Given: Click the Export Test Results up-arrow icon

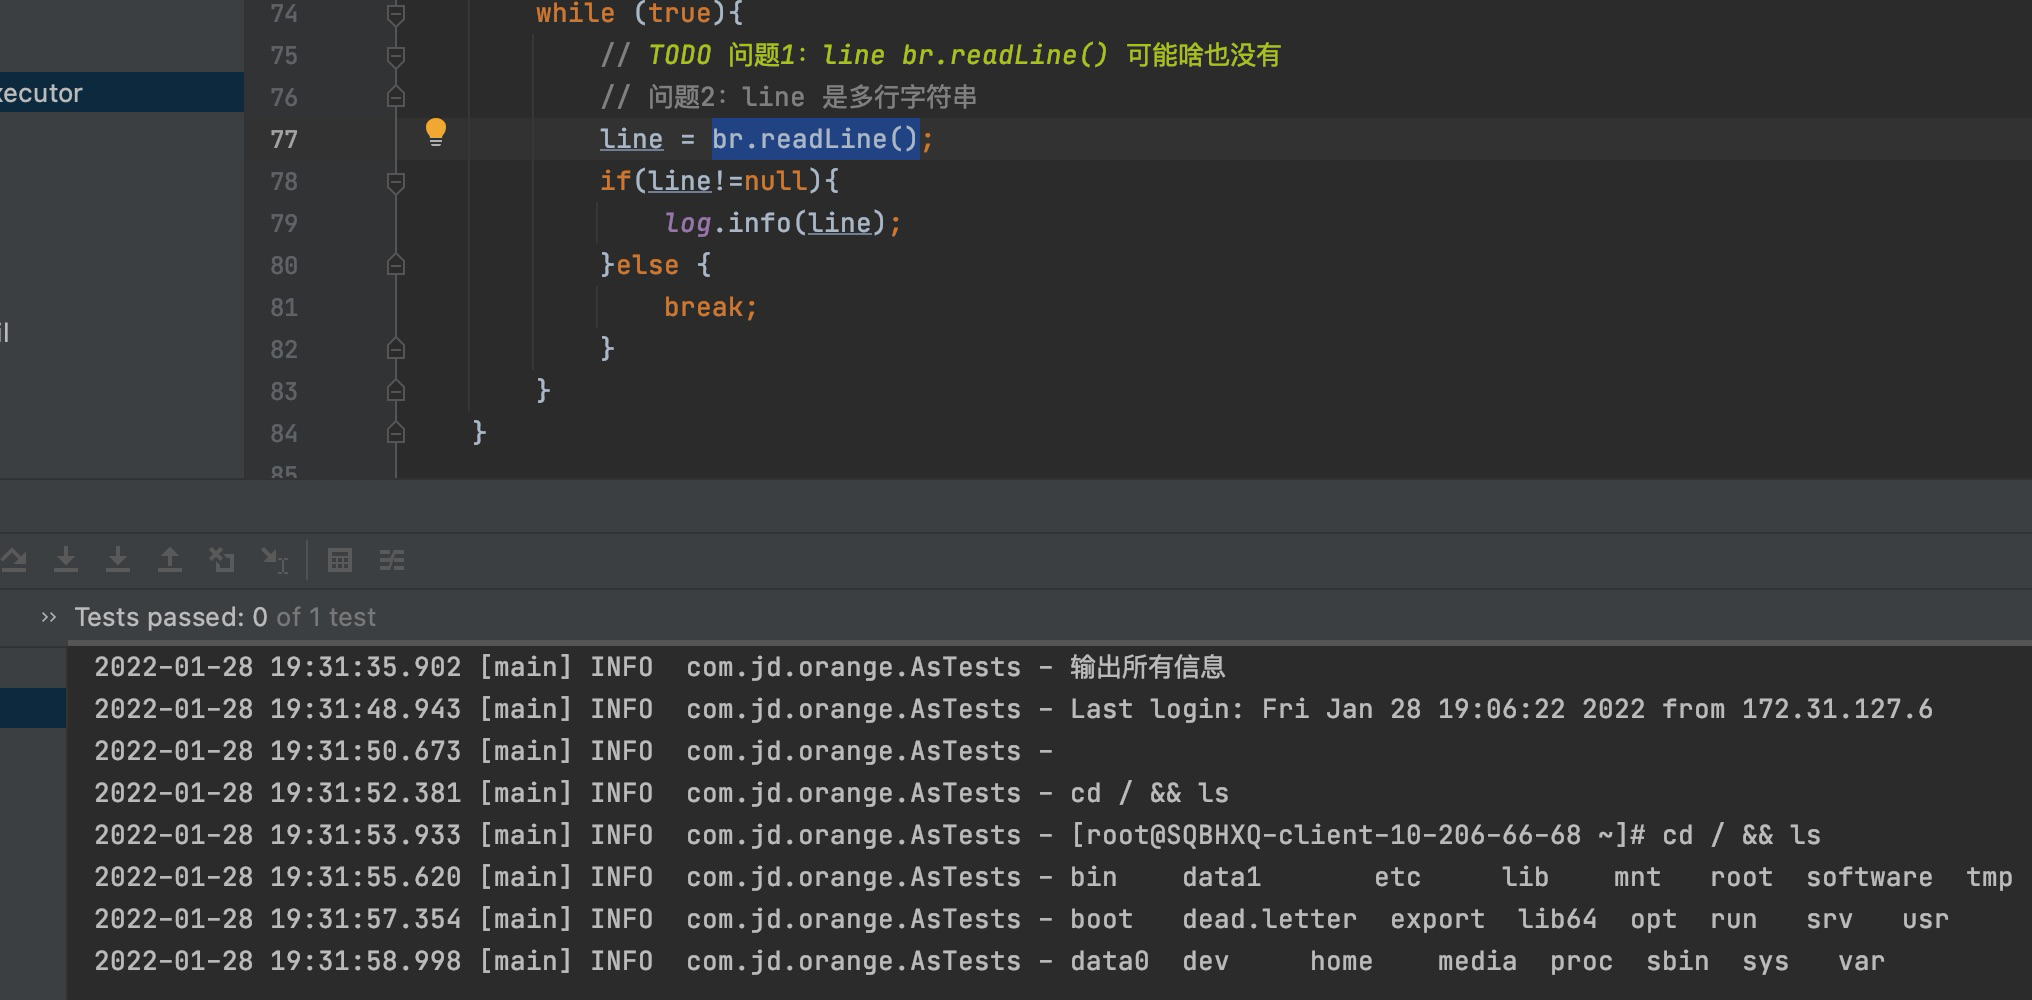Looking at the screenshot, I should [x=170, y=560].
